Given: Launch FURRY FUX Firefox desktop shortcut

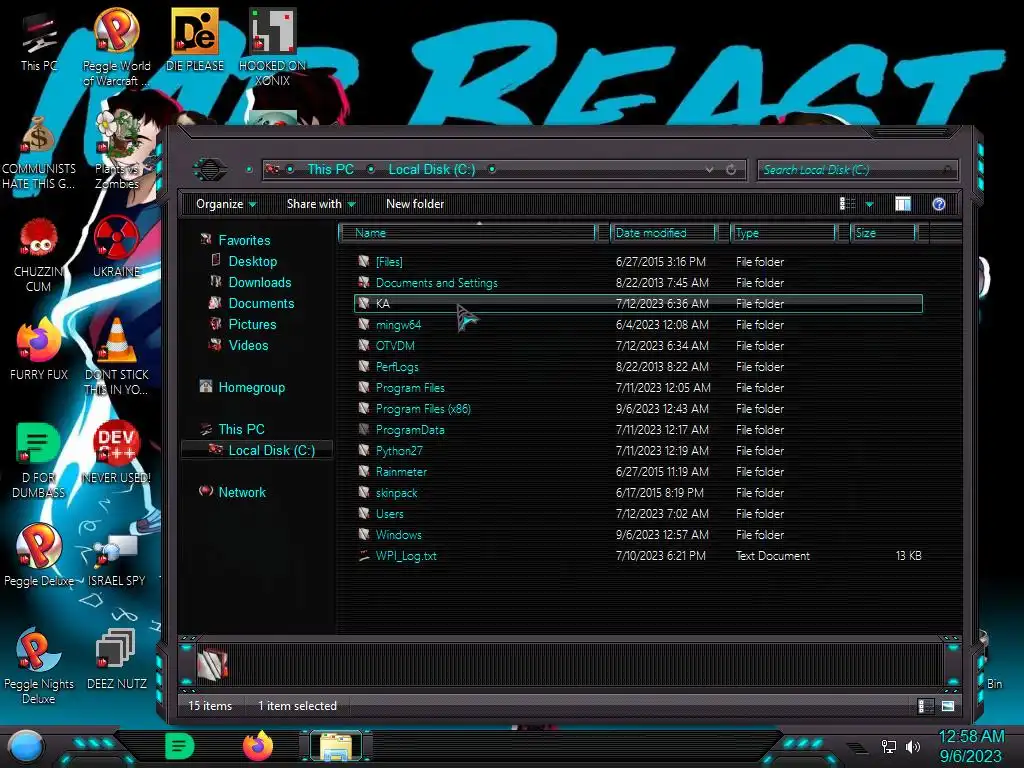Looking at the screenshot, I should [39, 349].
